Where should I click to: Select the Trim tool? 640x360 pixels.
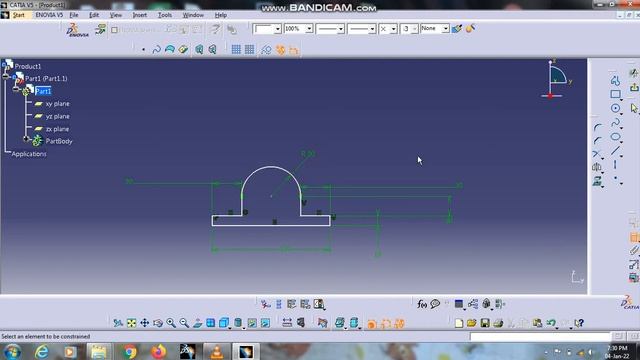(x=596, y=154)
